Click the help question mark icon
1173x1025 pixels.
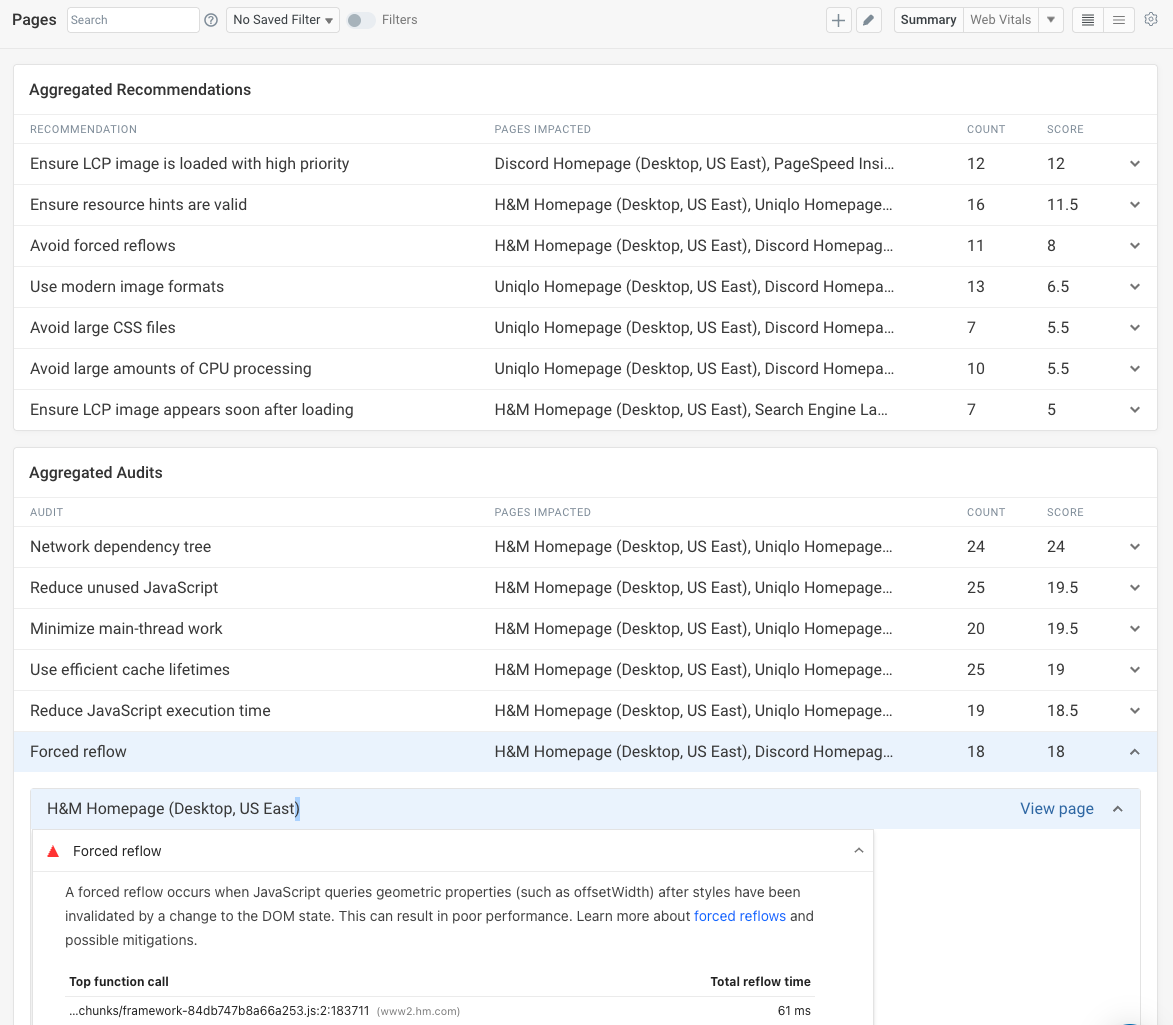point(211,20)
